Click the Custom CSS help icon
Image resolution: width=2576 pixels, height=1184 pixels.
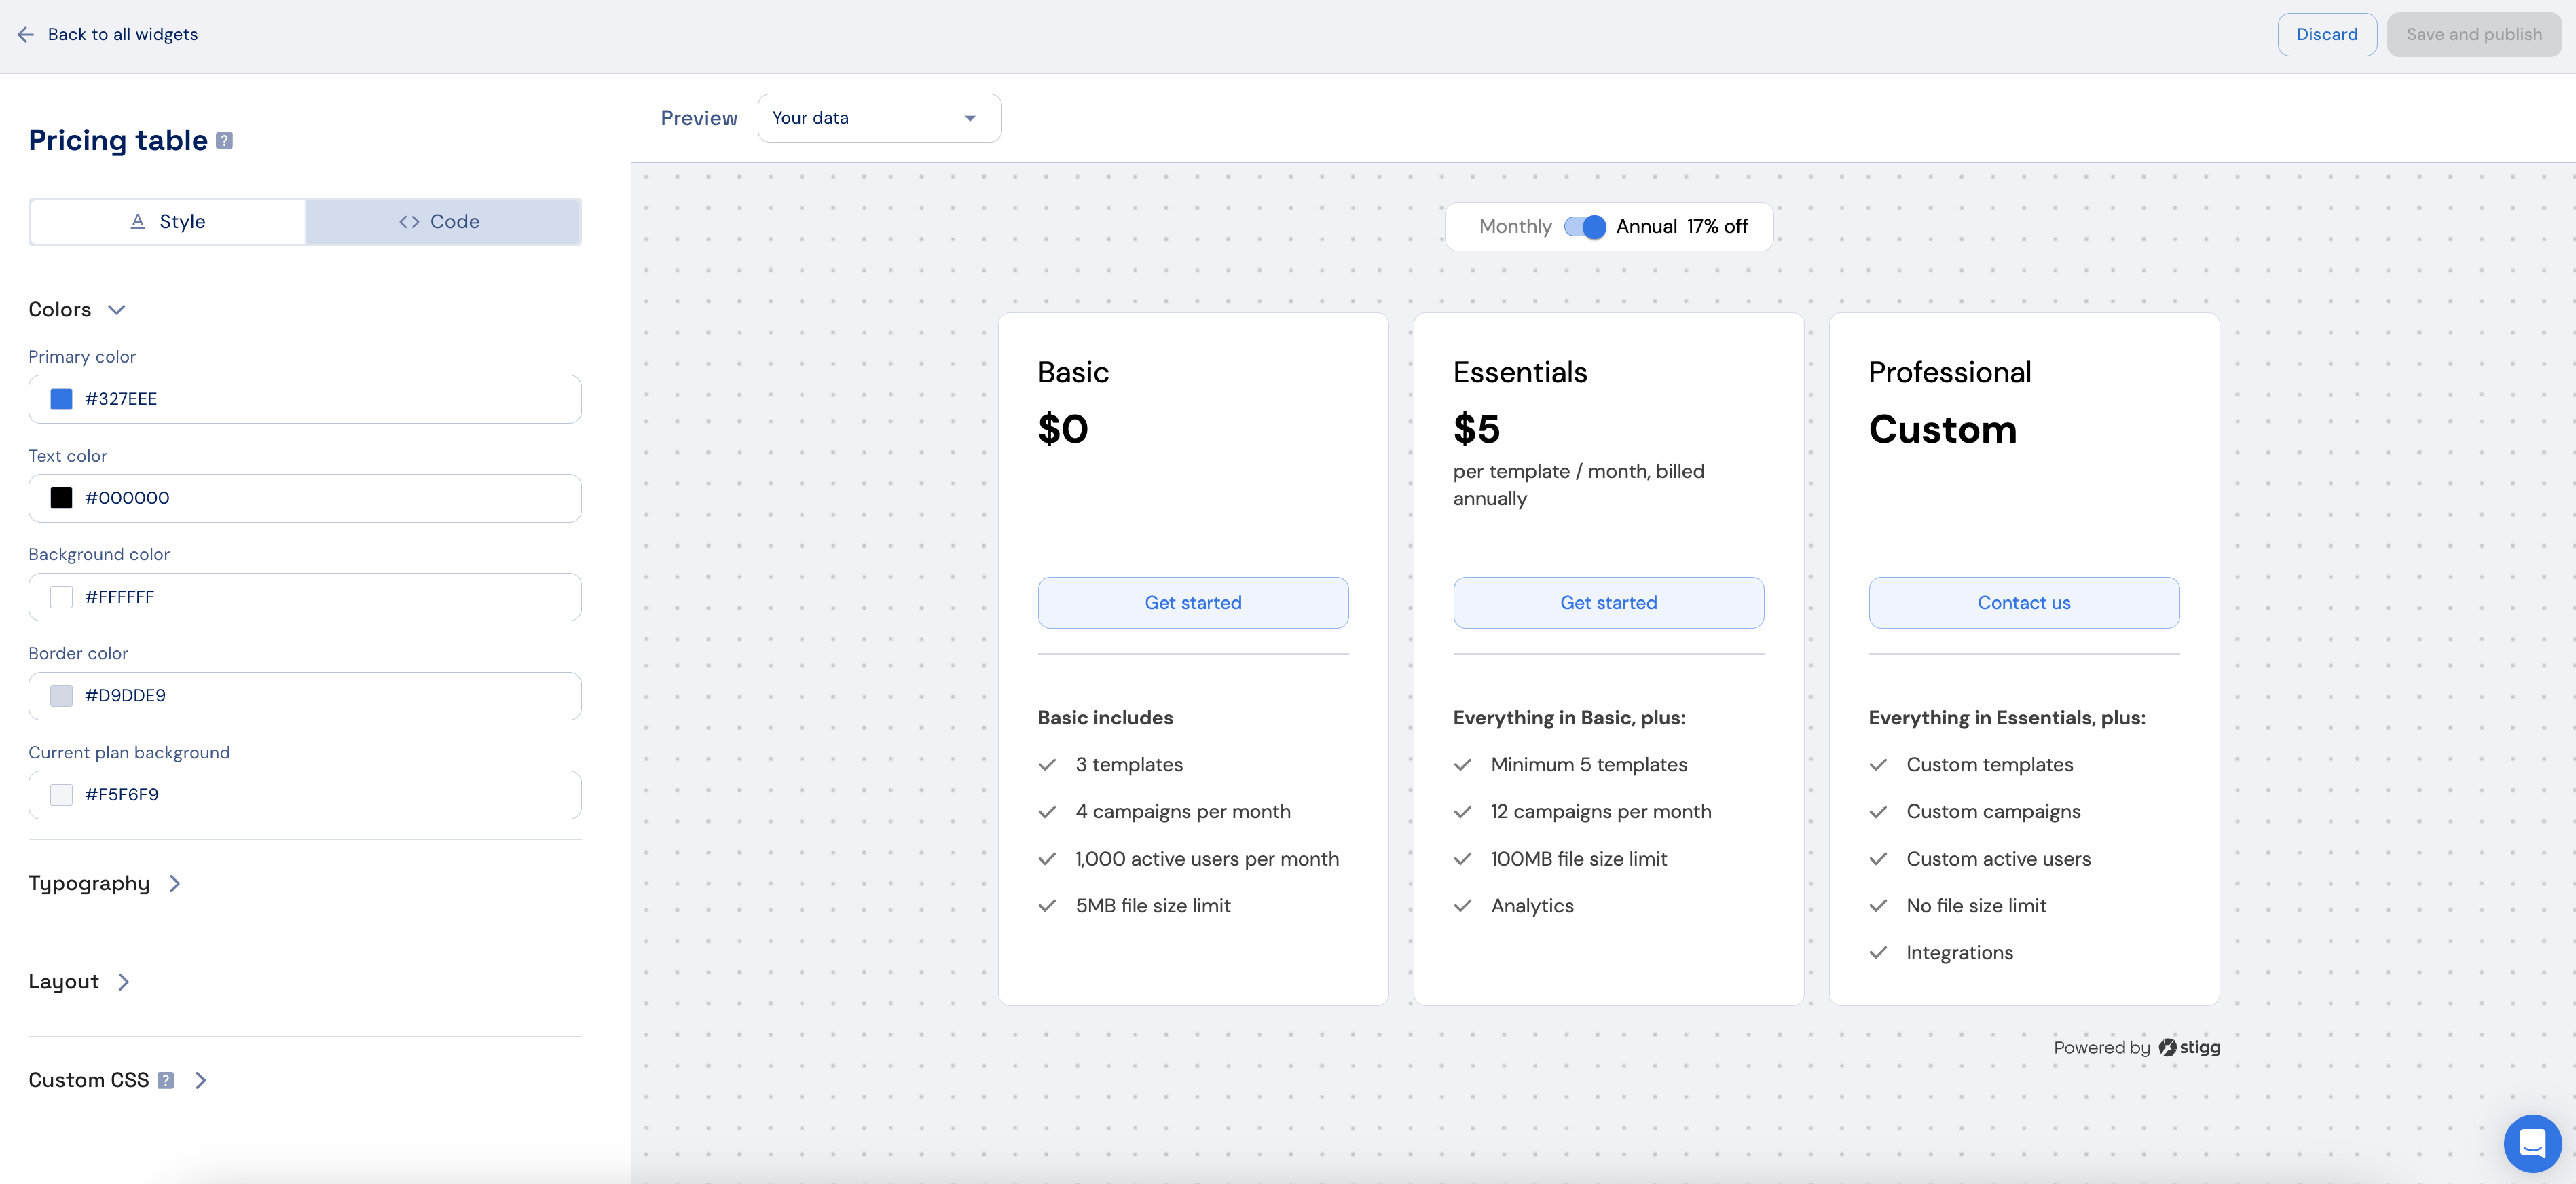(166, 1080)
